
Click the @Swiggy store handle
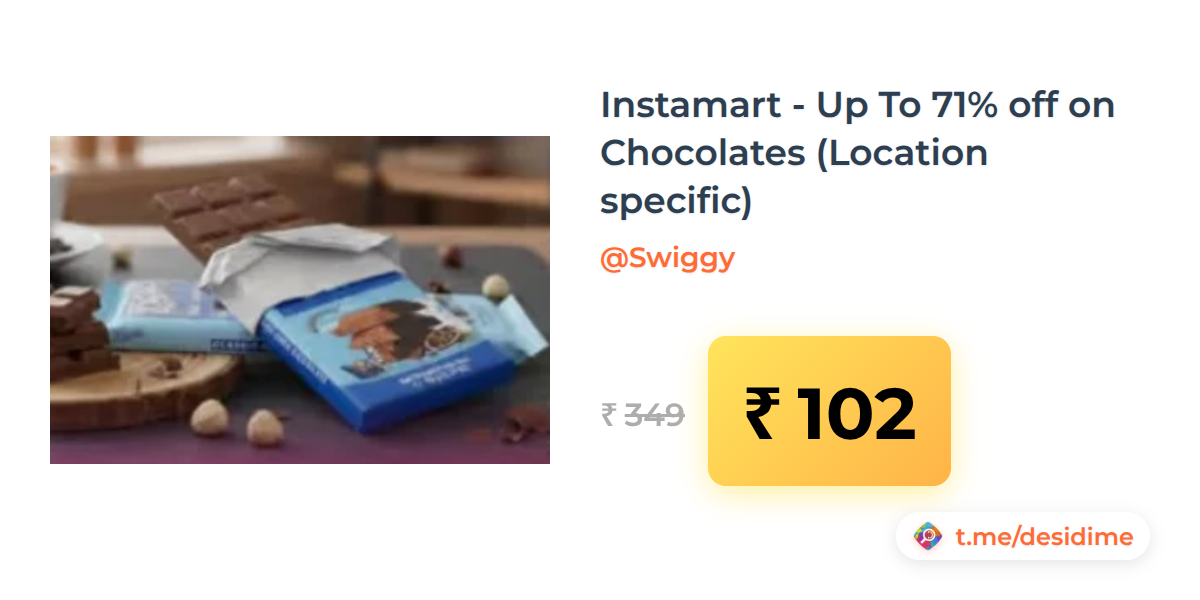coord(667,258)
